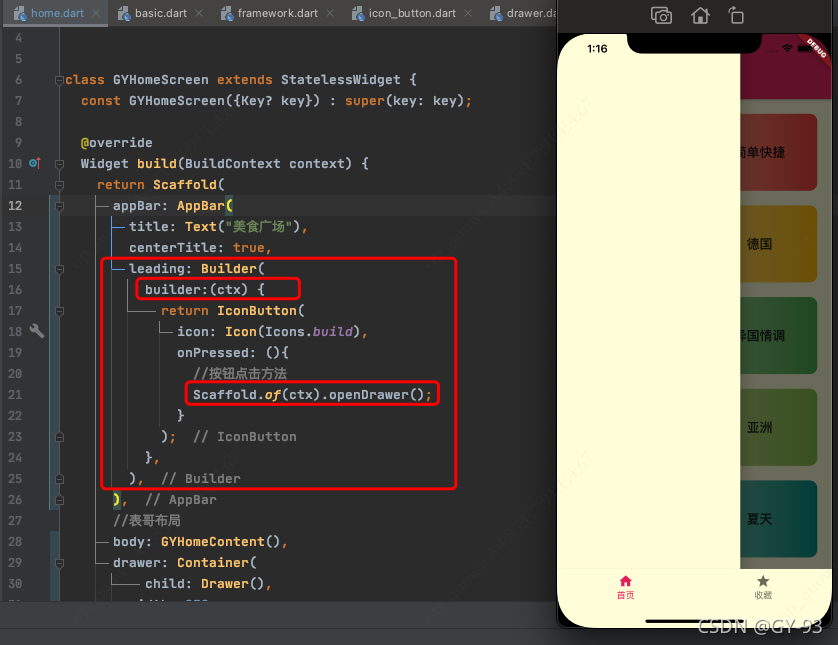Viewport: 838px width, 645px height.
Task: Click the 'StatelessWidget' class name in code
Action: click(340, 80)
